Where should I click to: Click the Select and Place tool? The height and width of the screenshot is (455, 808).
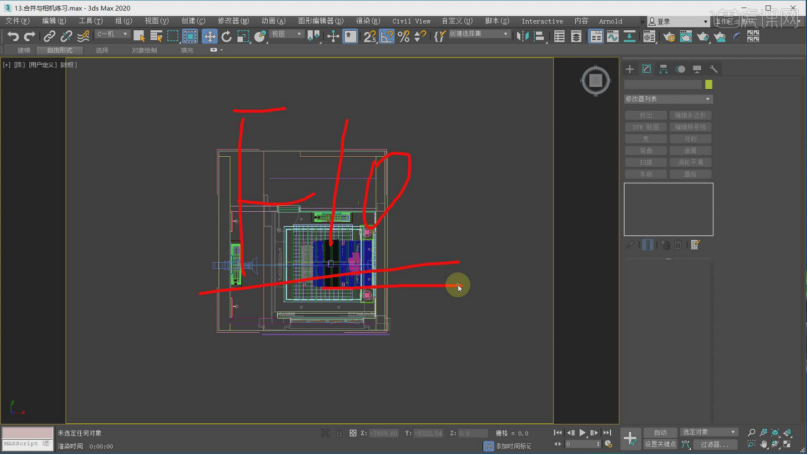260,36
